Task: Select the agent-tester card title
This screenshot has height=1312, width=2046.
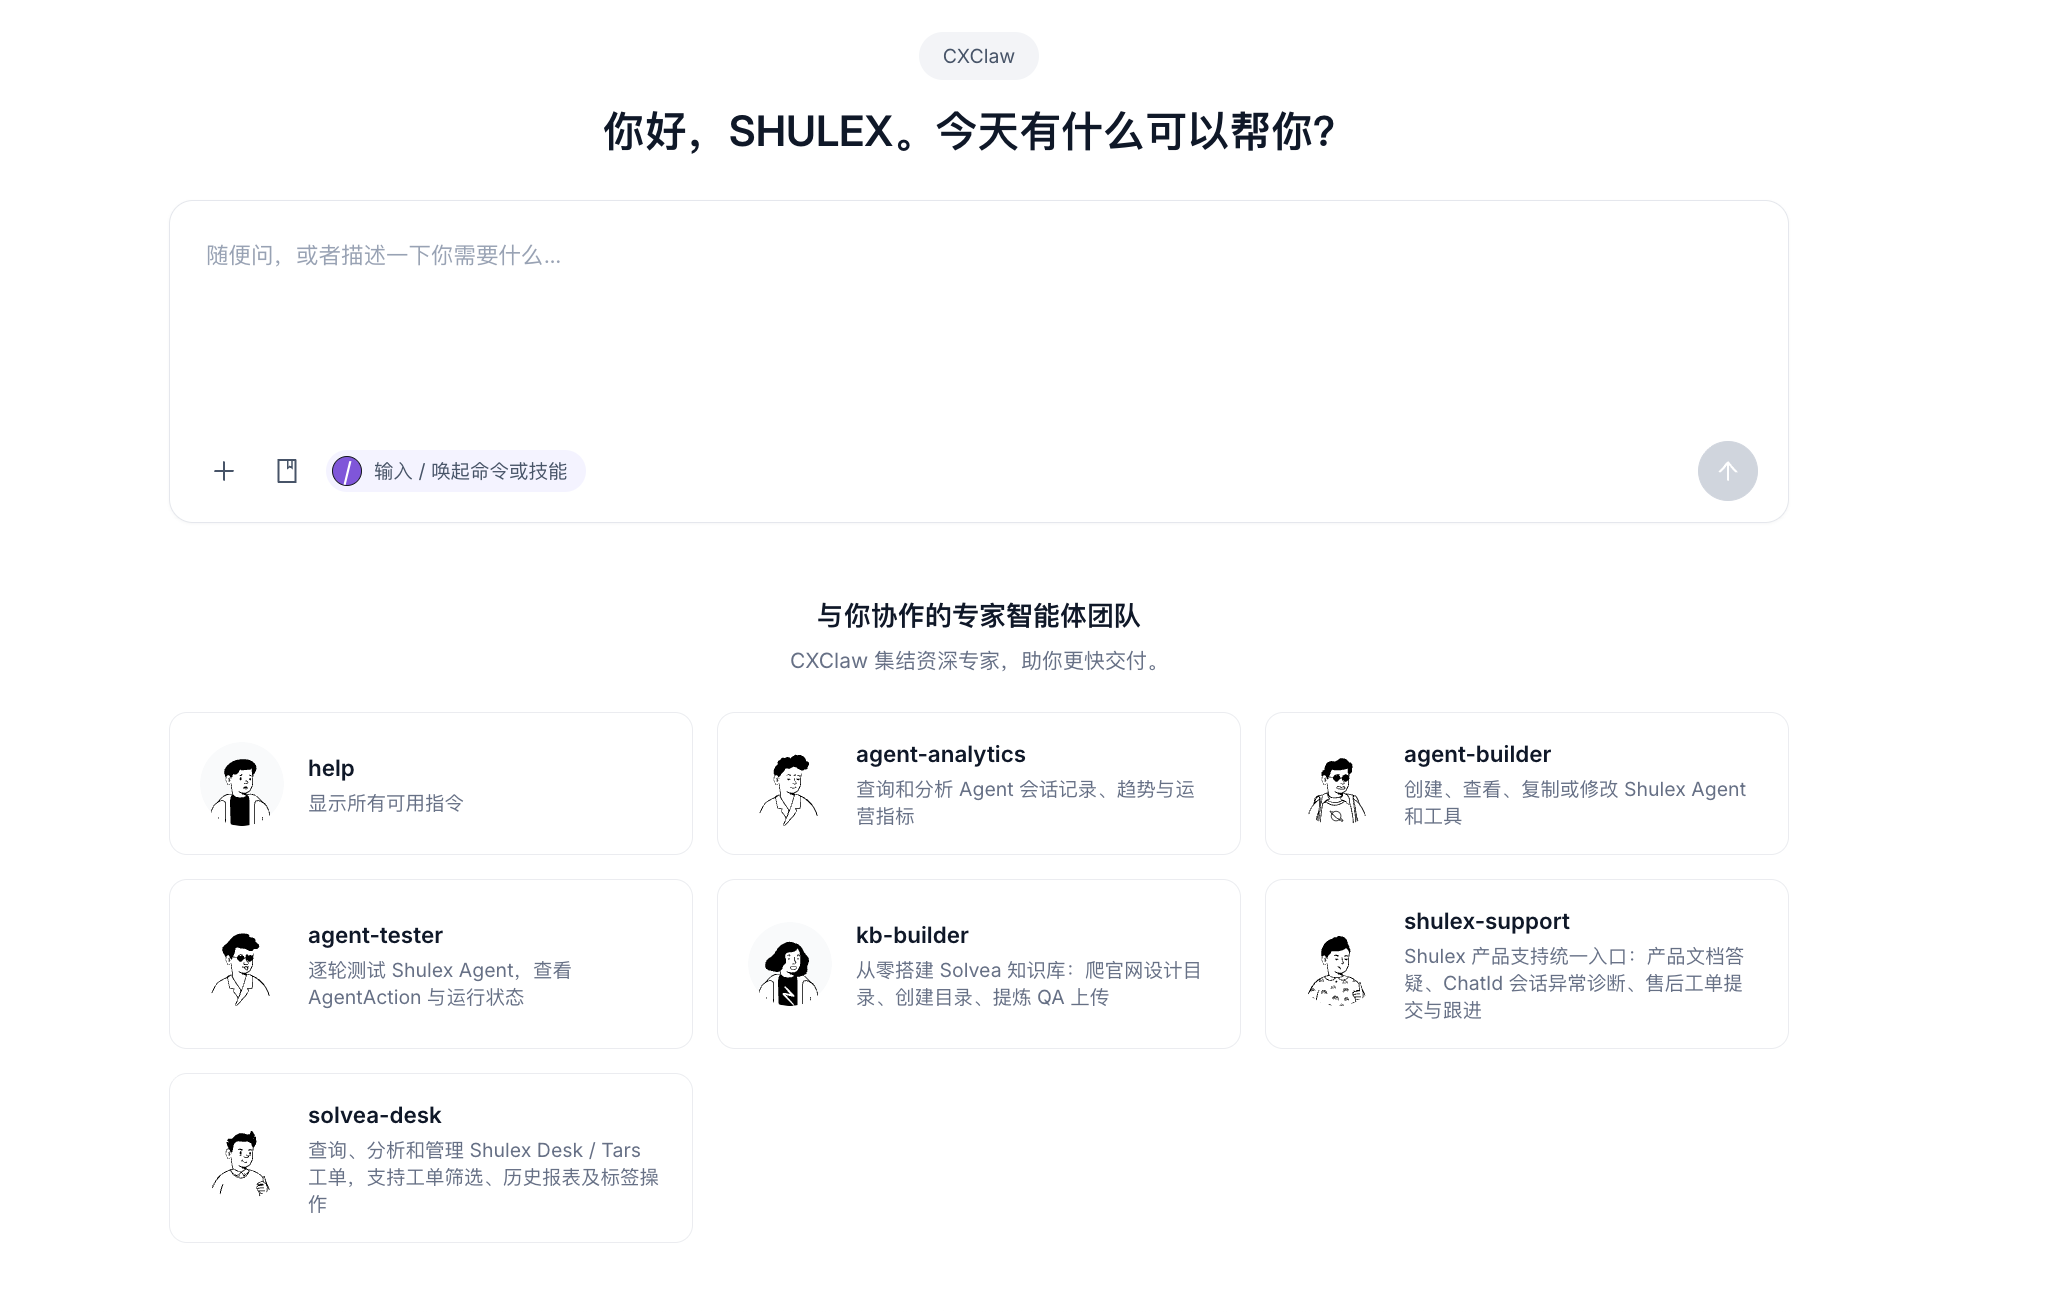Action: [x=375, y=935]
